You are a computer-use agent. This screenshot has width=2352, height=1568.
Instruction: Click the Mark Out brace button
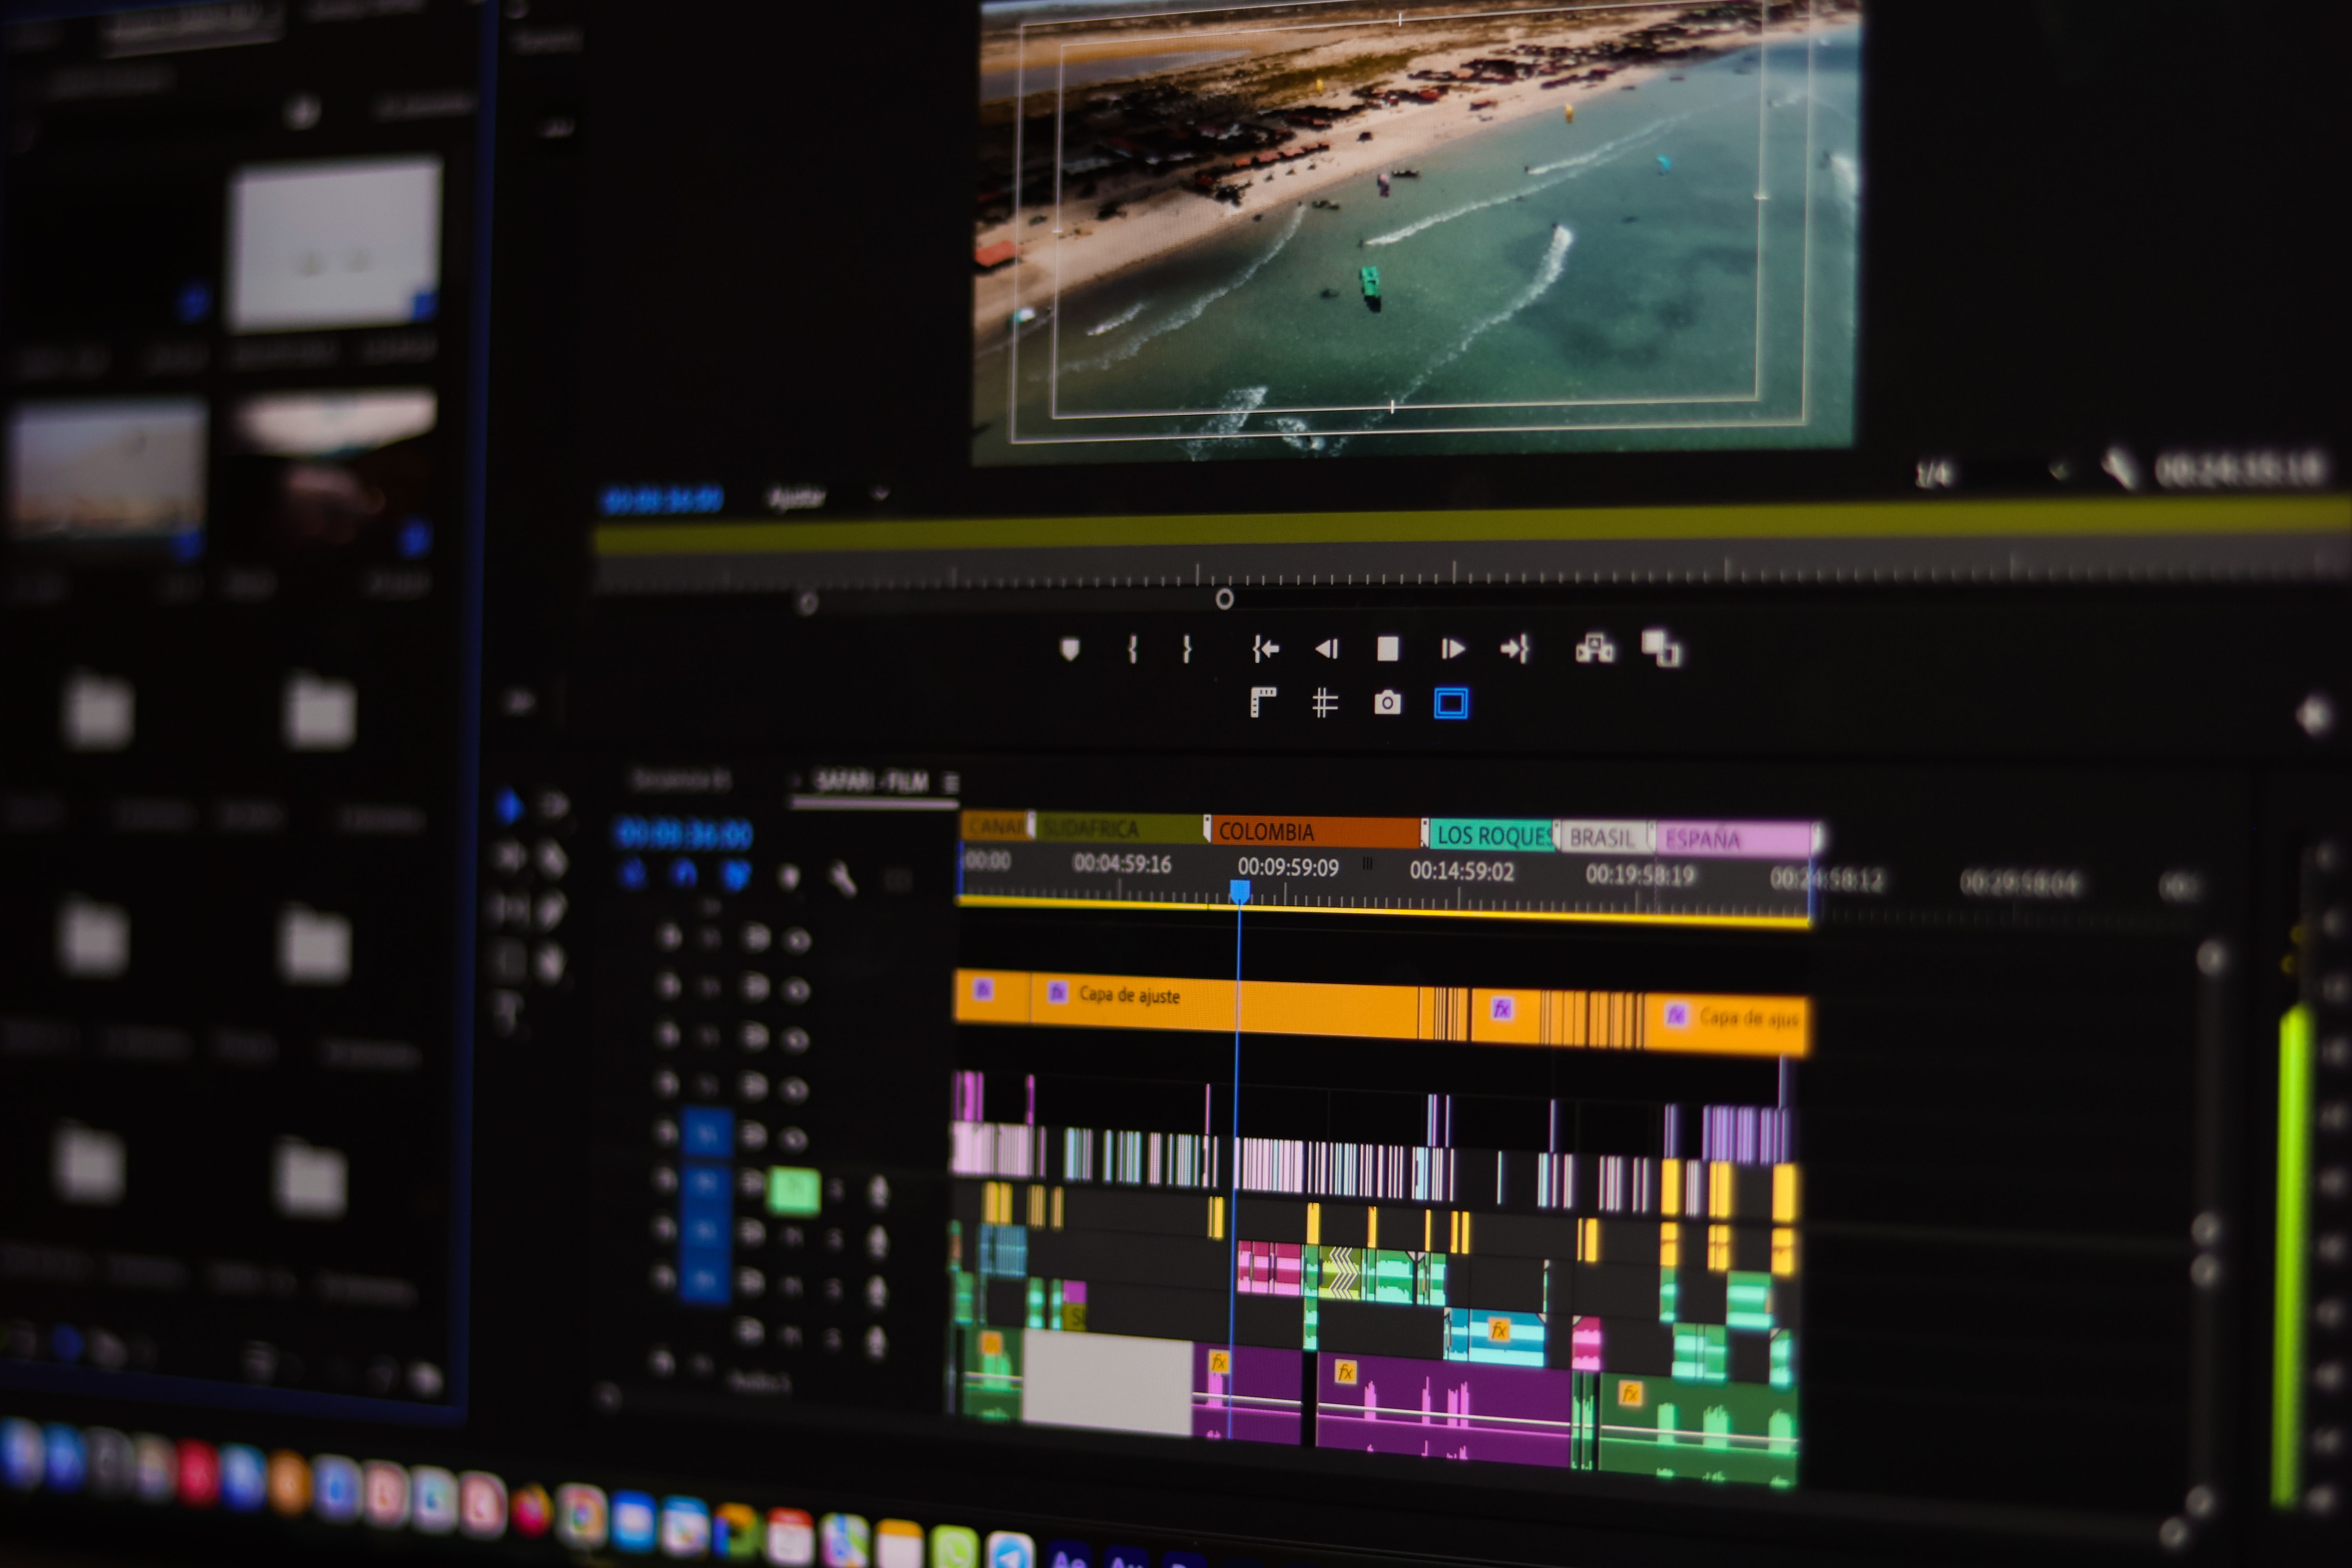[1187, 649]
